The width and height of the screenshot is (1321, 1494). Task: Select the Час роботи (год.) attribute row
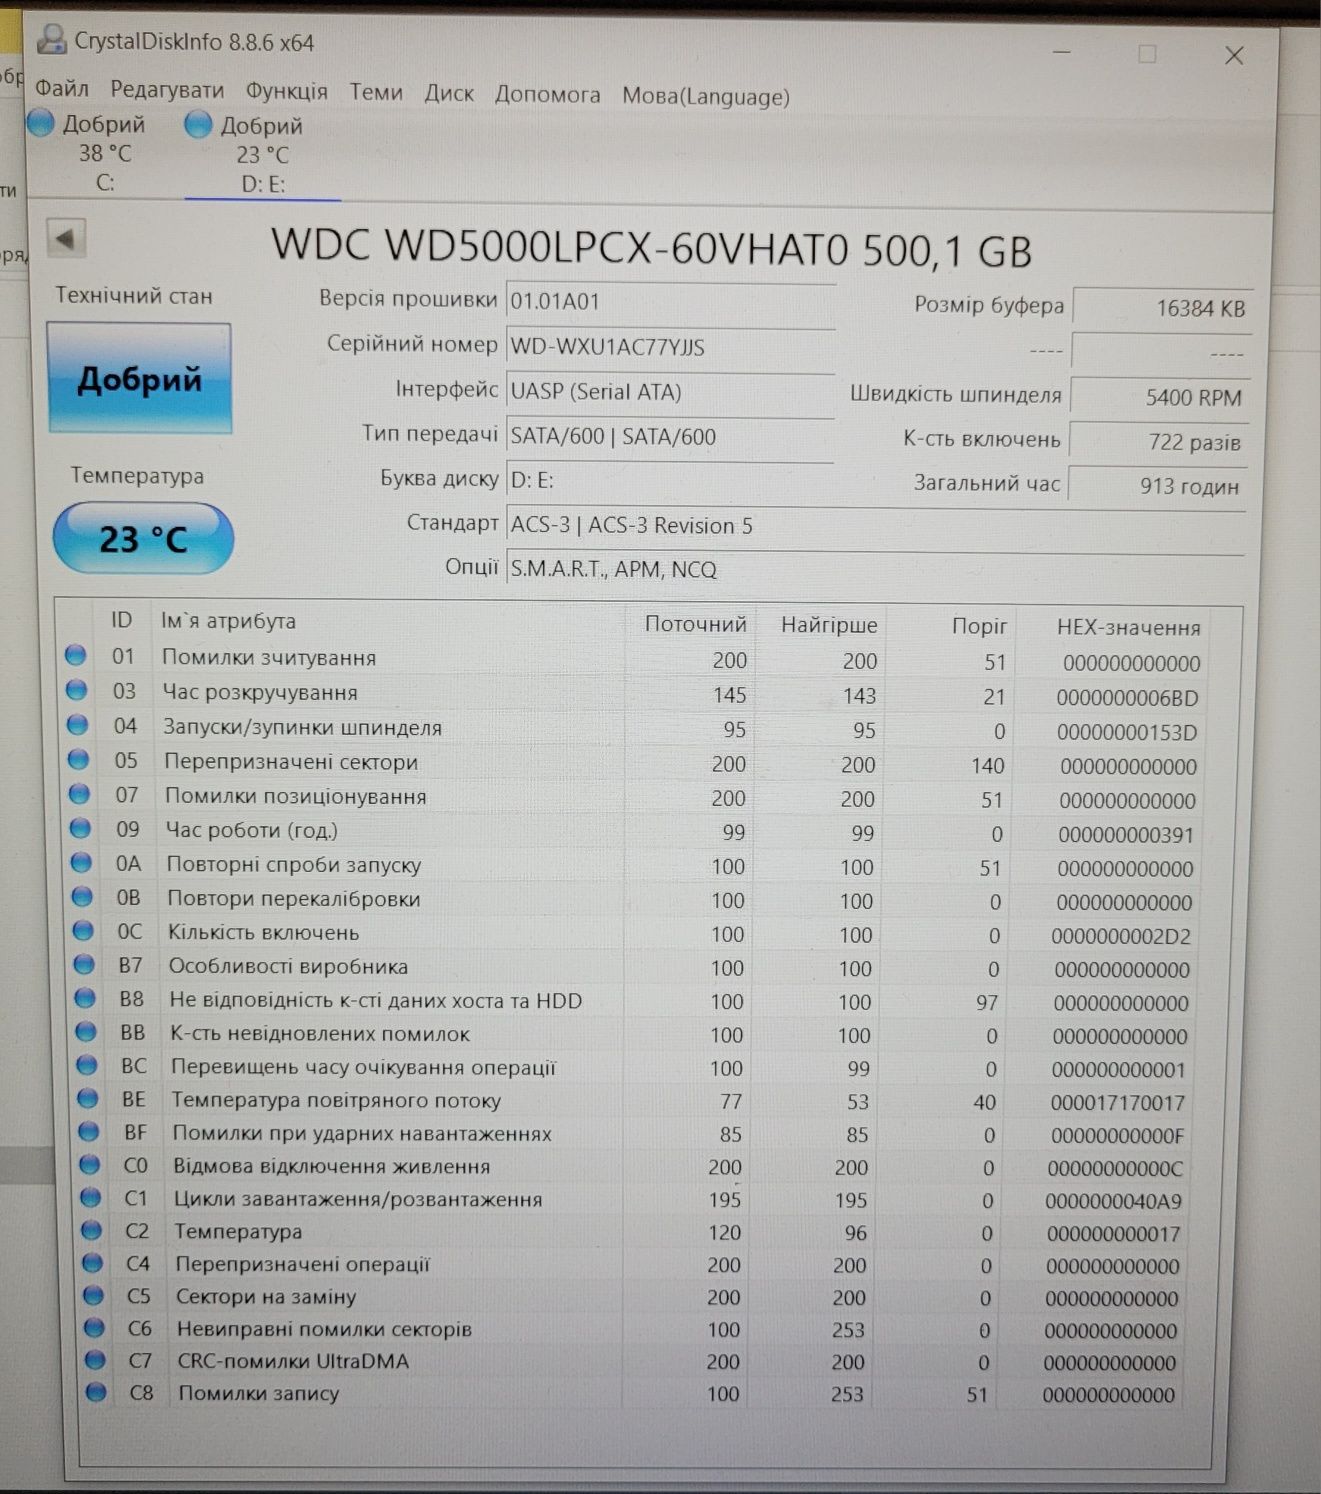click(x=630, y=832)
